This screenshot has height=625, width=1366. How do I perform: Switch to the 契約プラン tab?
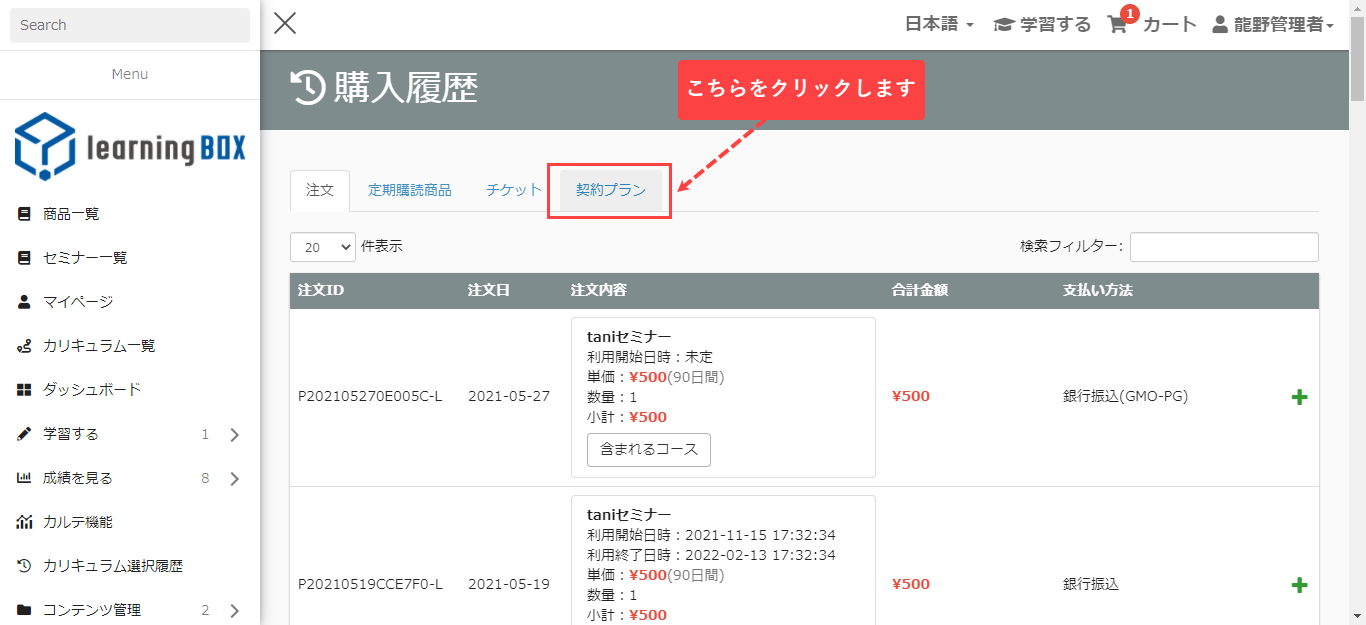pos(610,191)
